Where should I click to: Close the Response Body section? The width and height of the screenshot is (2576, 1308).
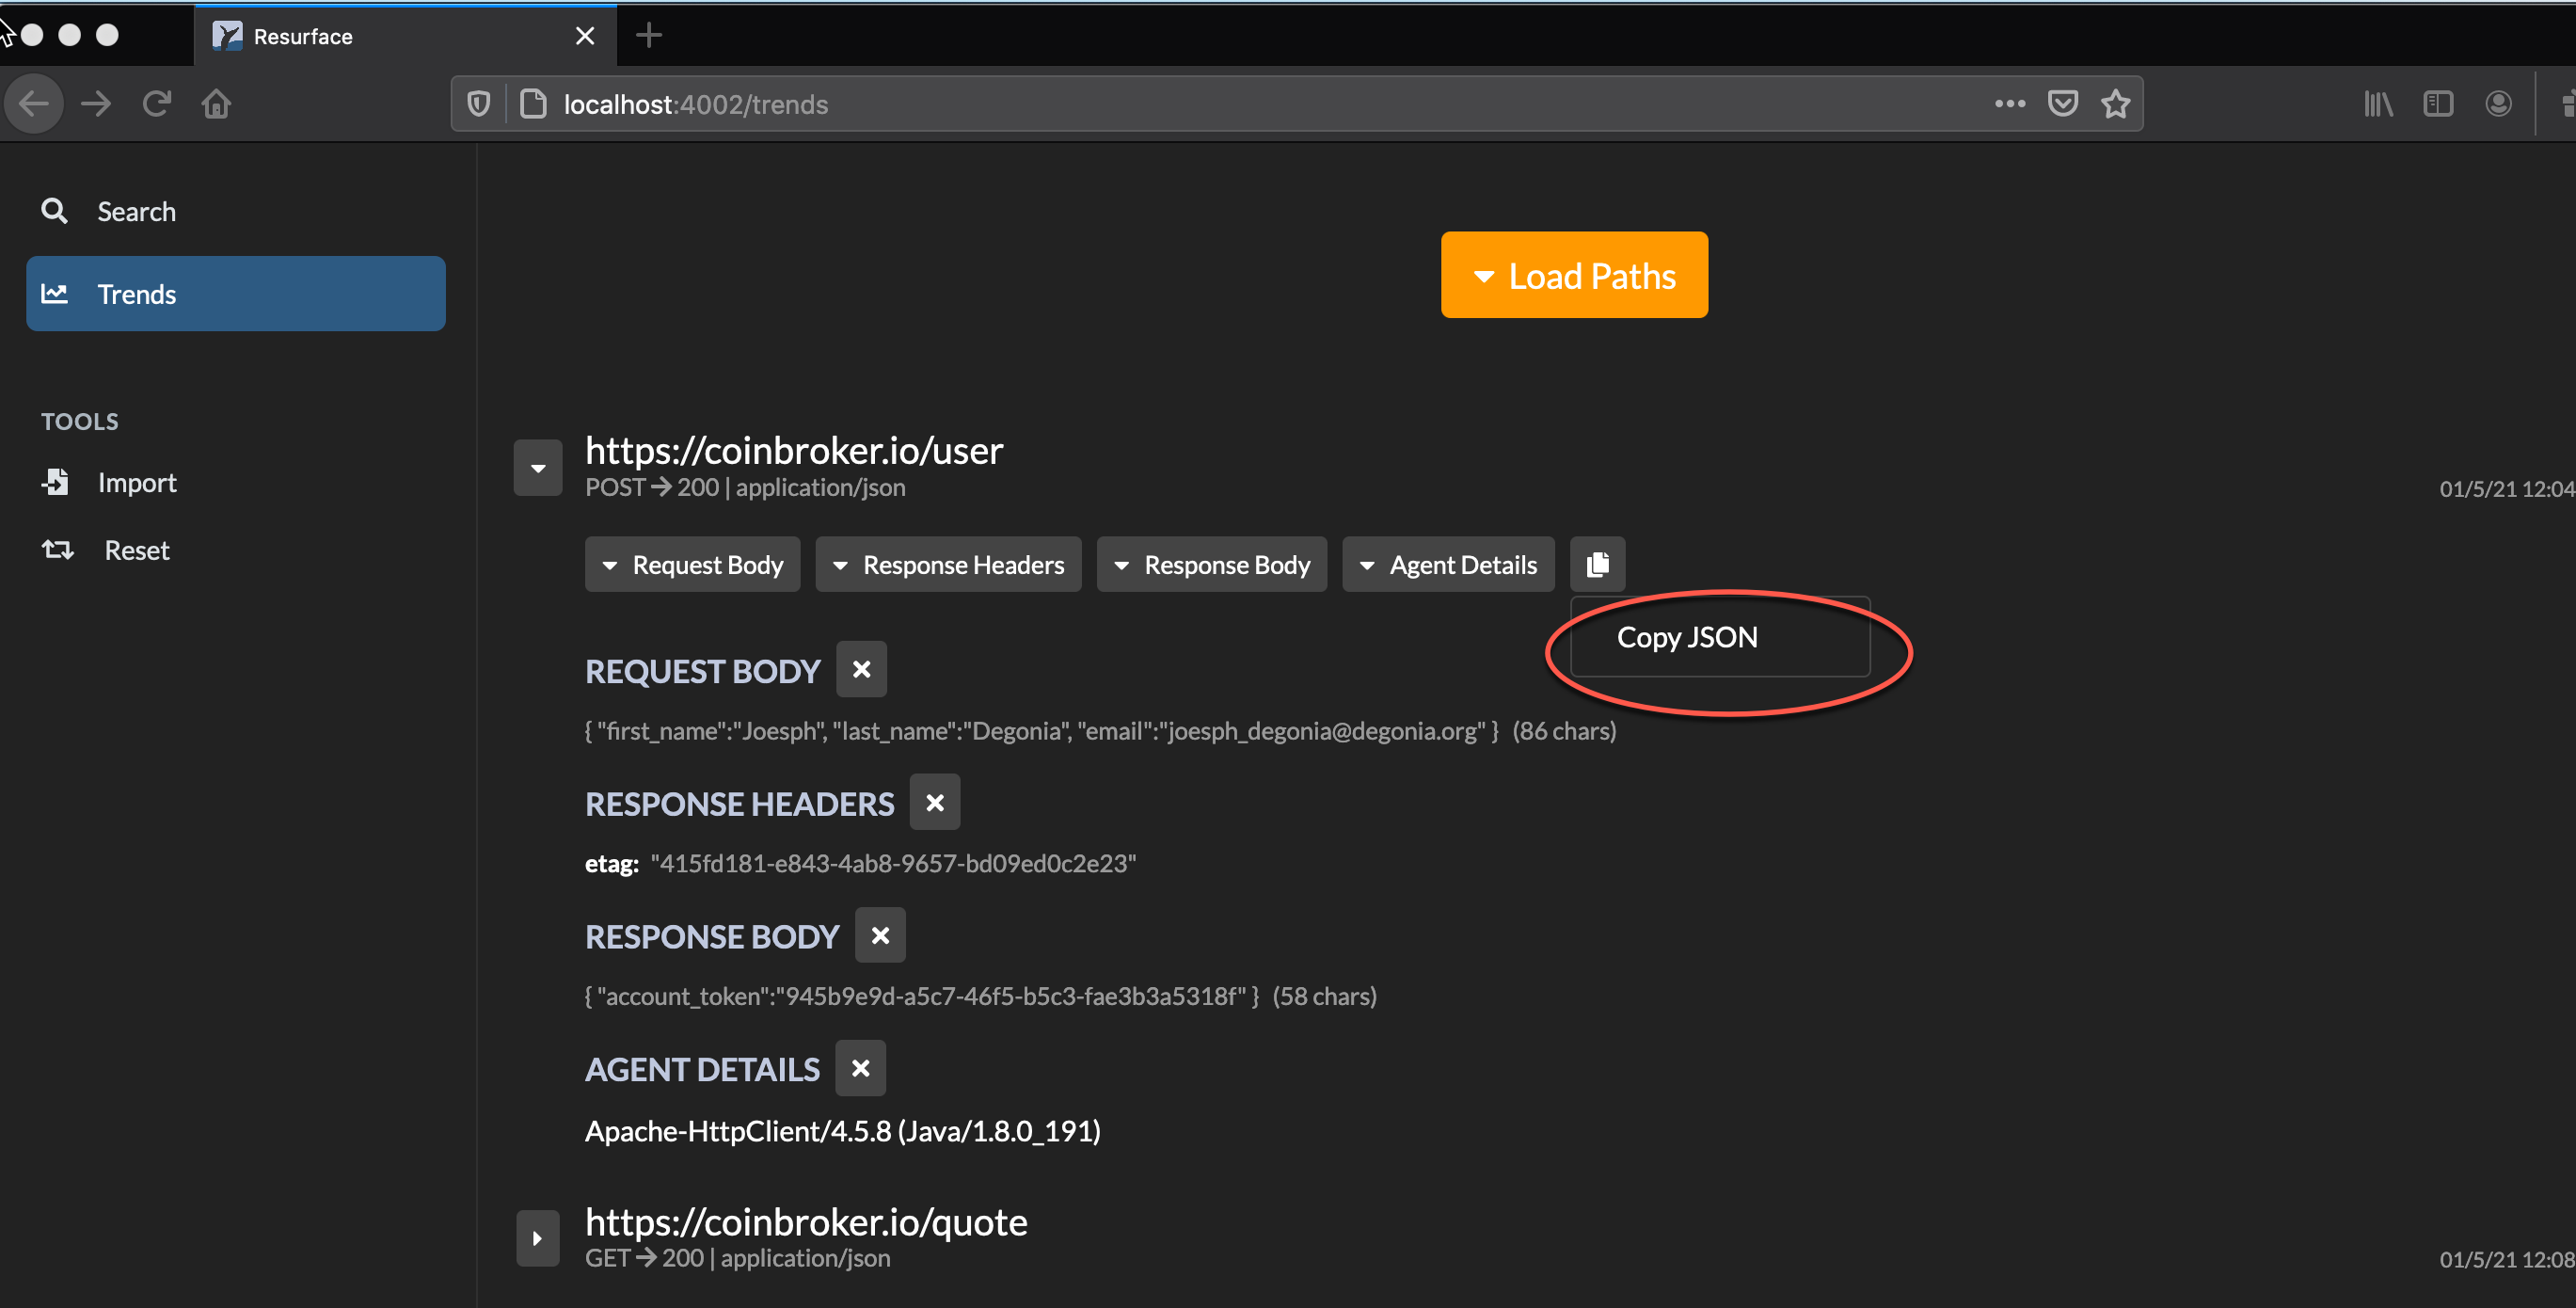click(x=880, y=936)
